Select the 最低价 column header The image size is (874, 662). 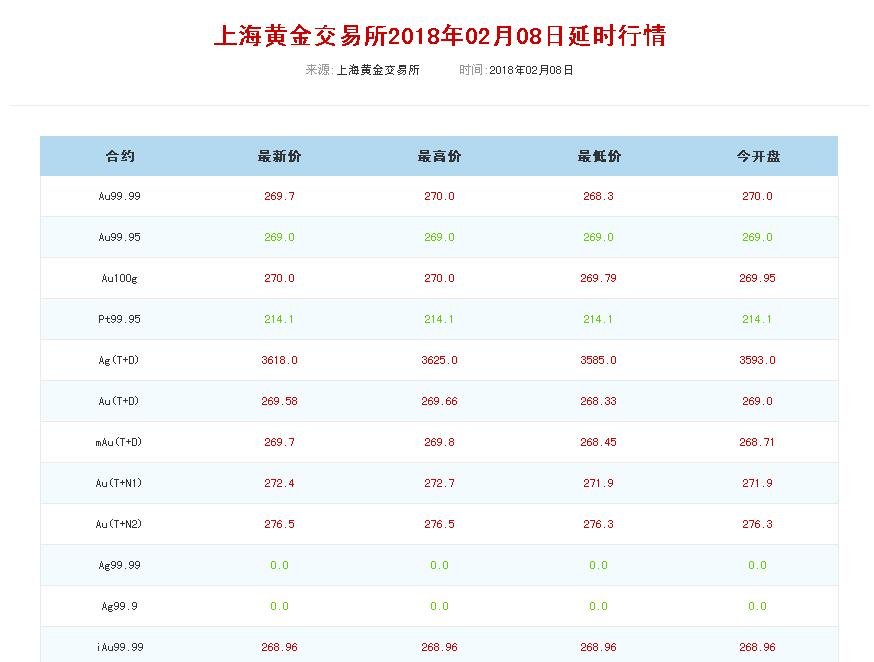(x=597, y=156)
